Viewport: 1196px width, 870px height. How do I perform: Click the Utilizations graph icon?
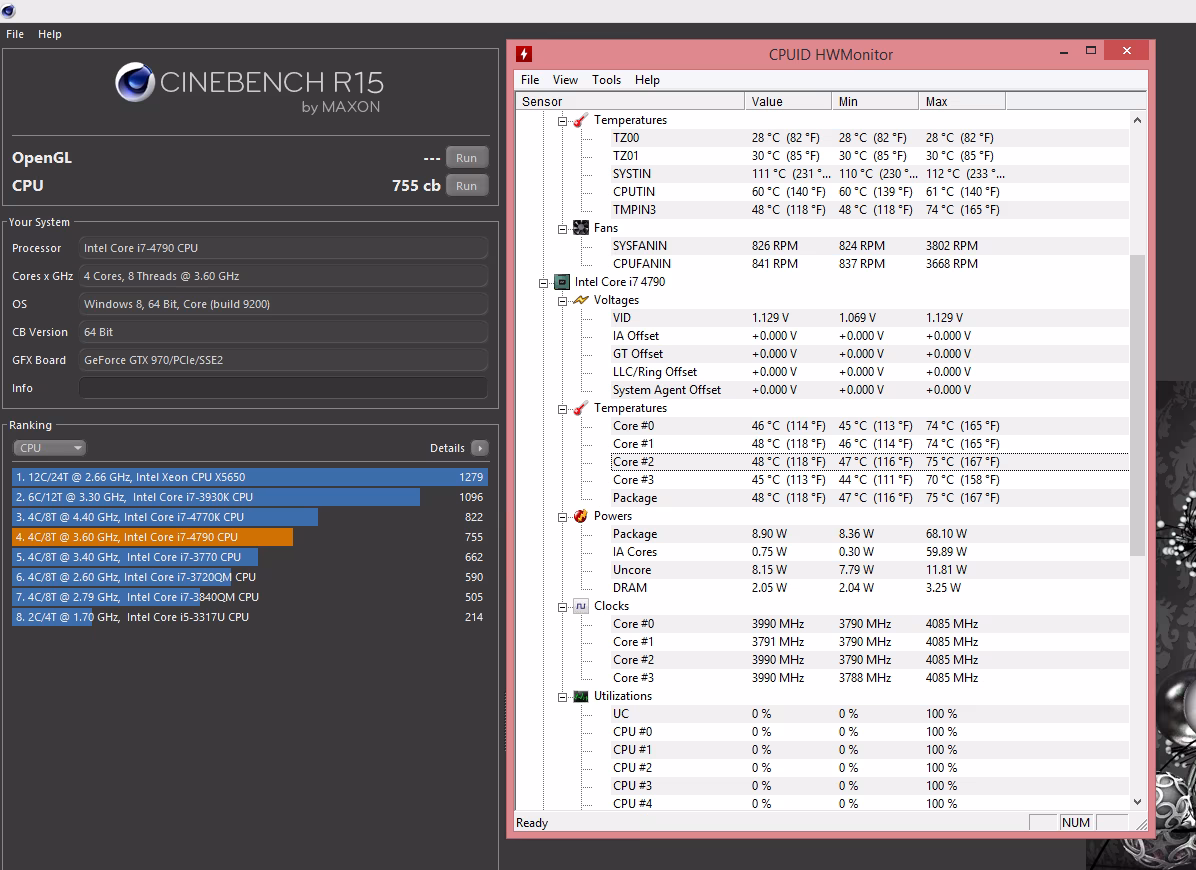[x=581, y=696]
